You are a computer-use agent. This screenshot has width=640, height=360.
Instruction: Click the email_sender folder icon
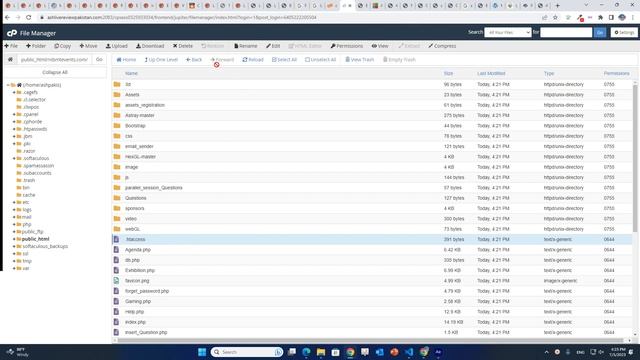[x=117, y=146]
